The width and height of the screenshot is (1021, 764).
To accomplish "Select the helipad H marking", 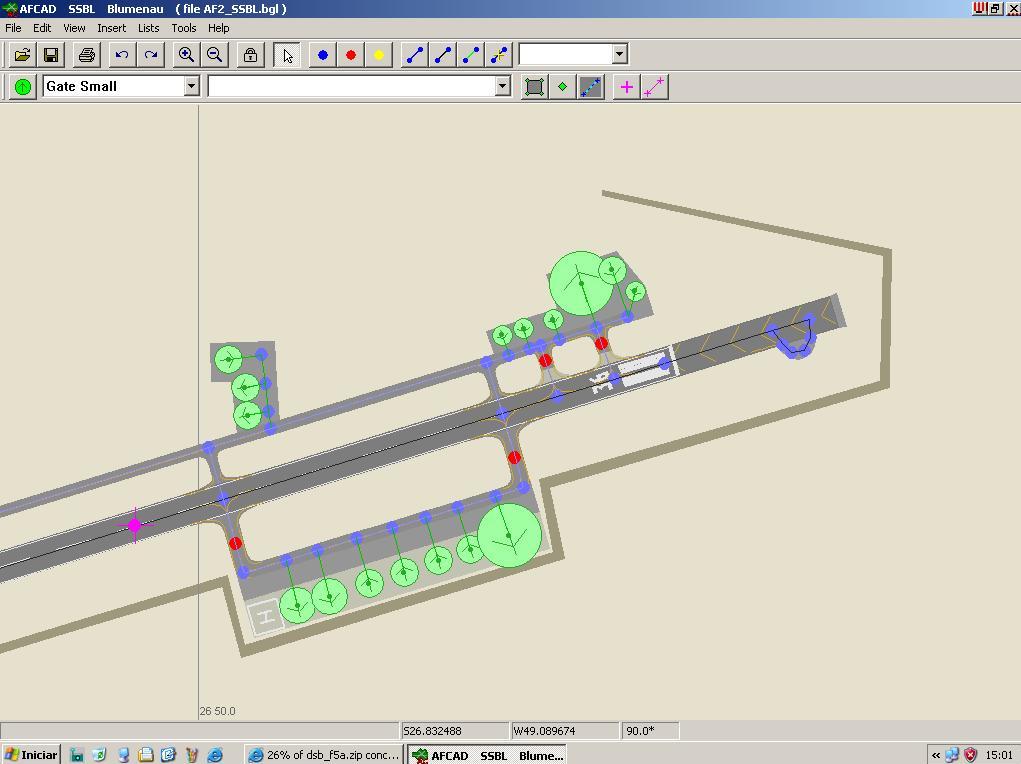I will (x=267, y=617).
